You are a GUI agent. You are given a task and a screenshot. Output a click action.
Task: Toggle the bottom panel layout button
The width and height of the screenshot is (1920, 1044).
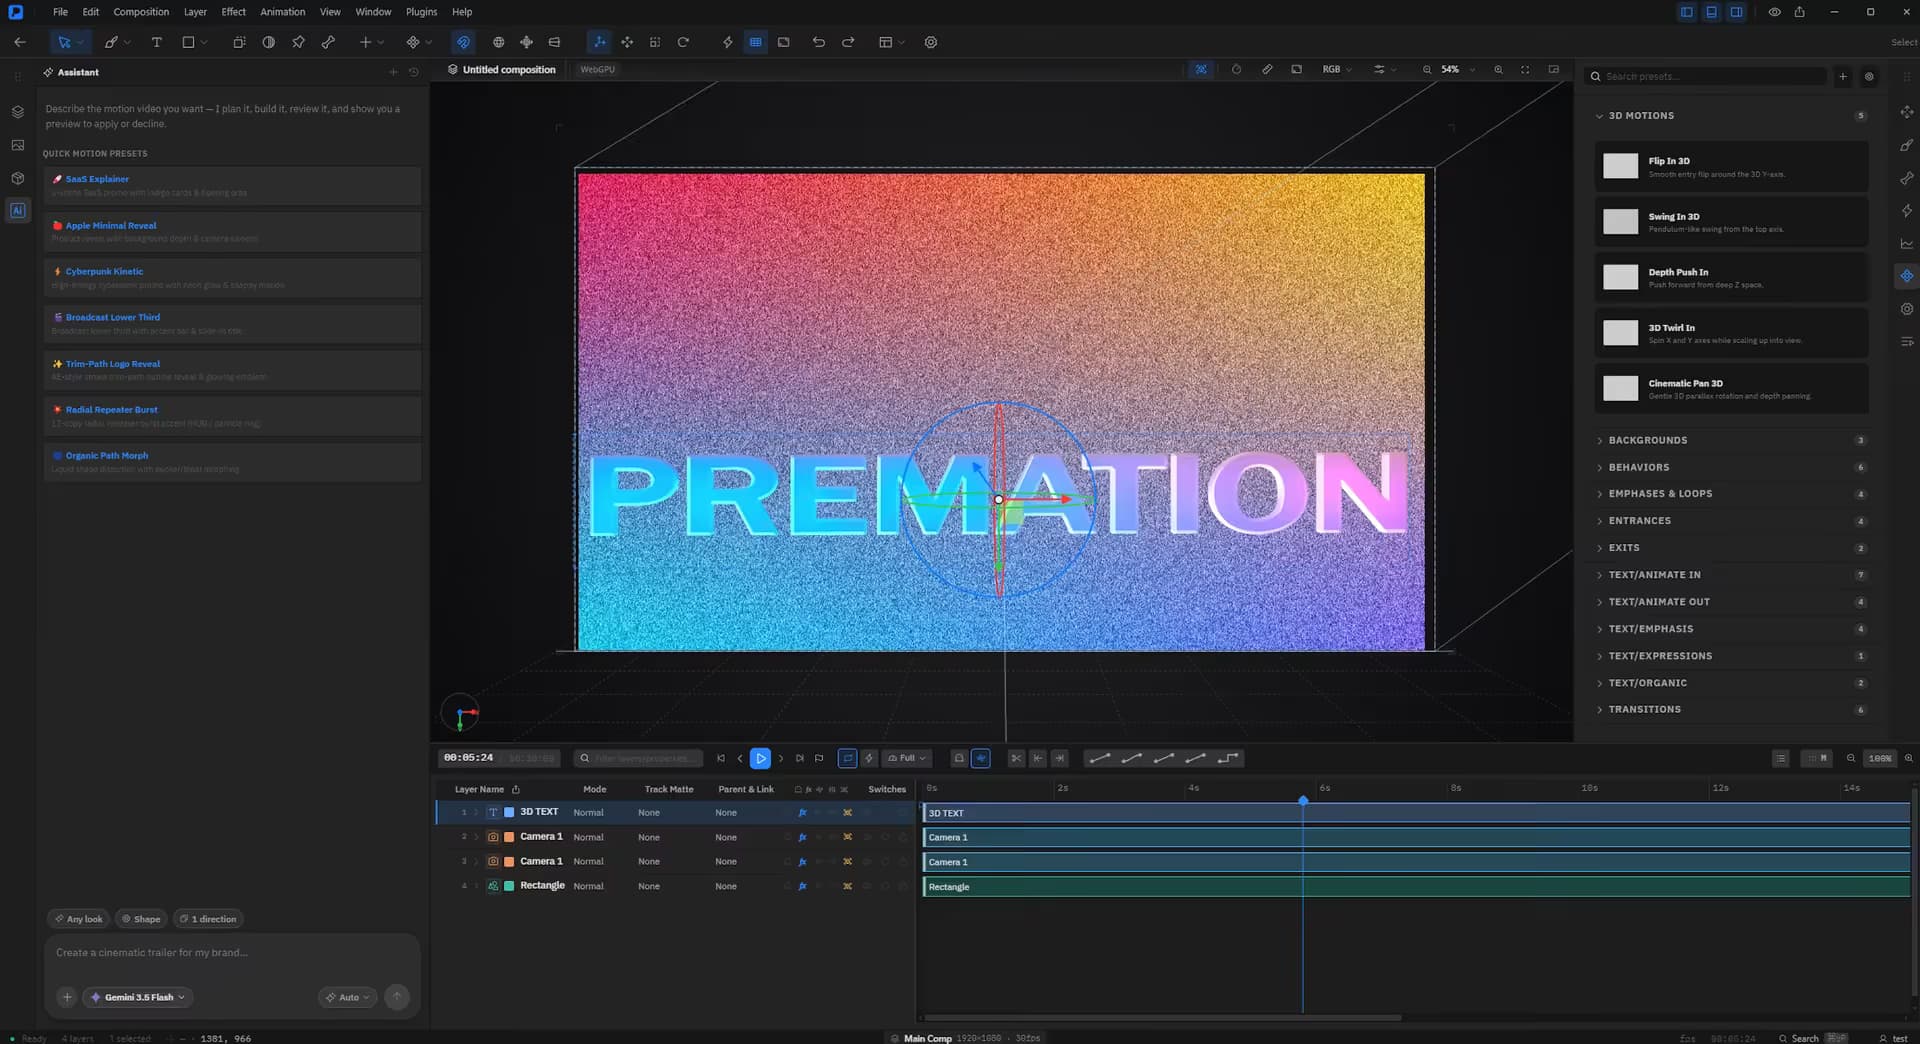(x=1711, y=12)
